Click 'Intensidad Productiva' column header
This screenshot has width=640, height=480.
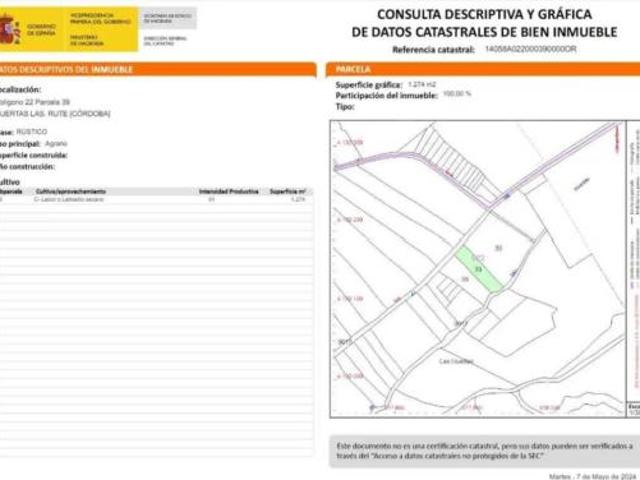tap(229, 191)
